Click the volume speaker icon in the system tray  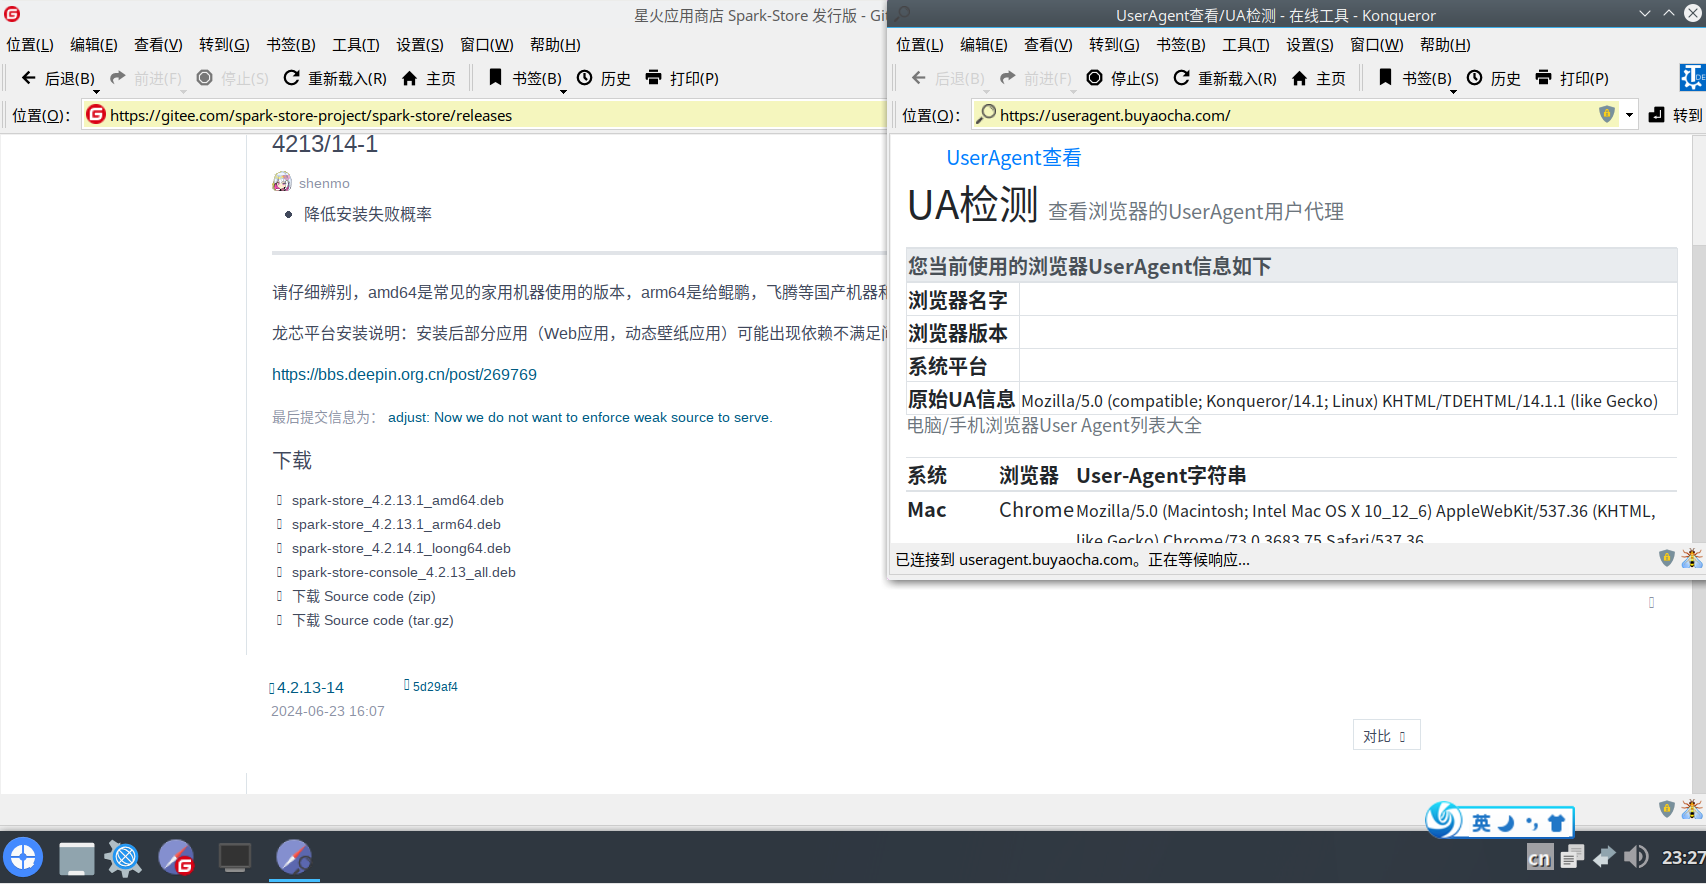click(x=1636, y=857)
